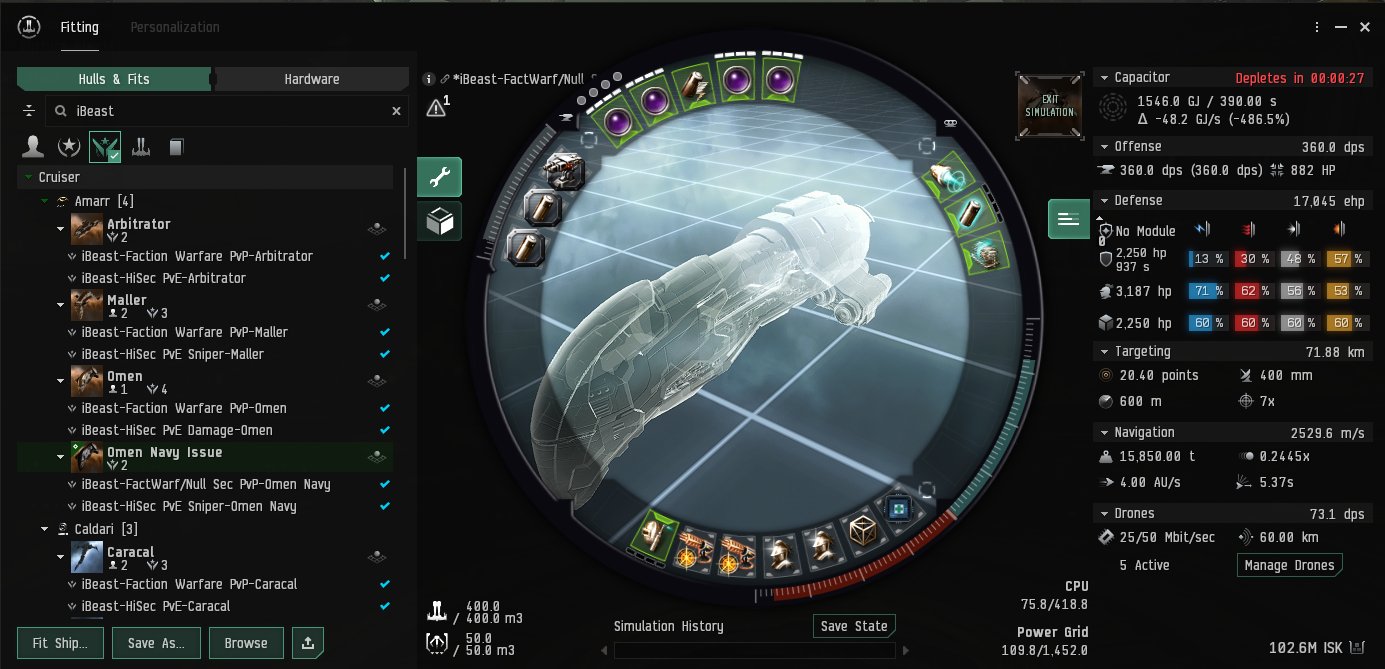Select the rightmost purple laser high slot
1385x669 pixels.
[x=782, y=81]
